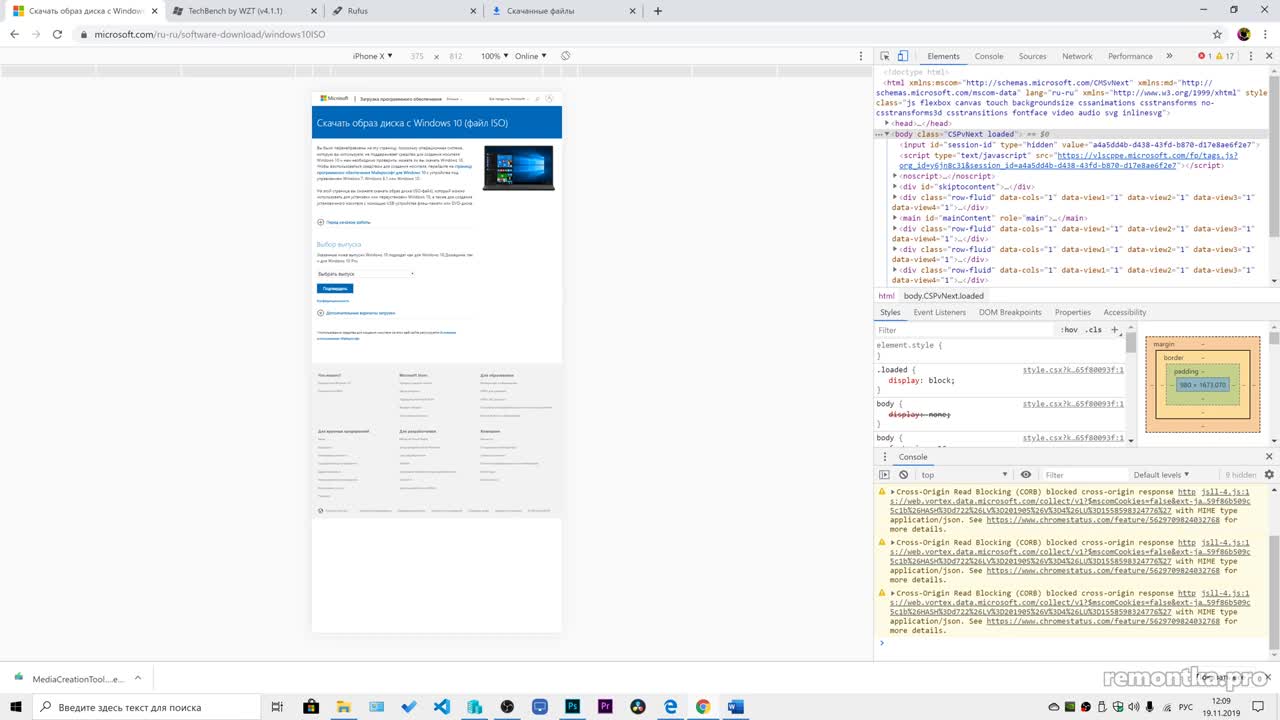Expand the head element node

click(888, 123)
